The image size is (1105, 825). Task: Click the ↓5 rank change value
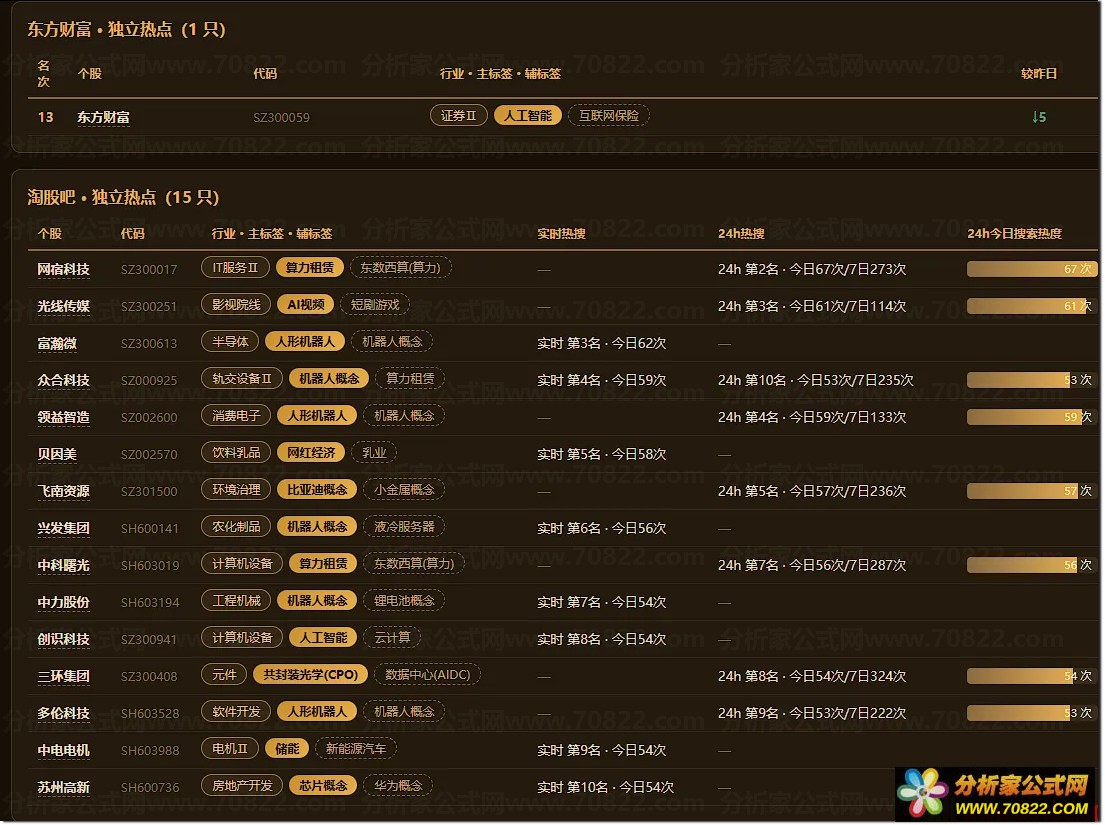(1039, 118)
